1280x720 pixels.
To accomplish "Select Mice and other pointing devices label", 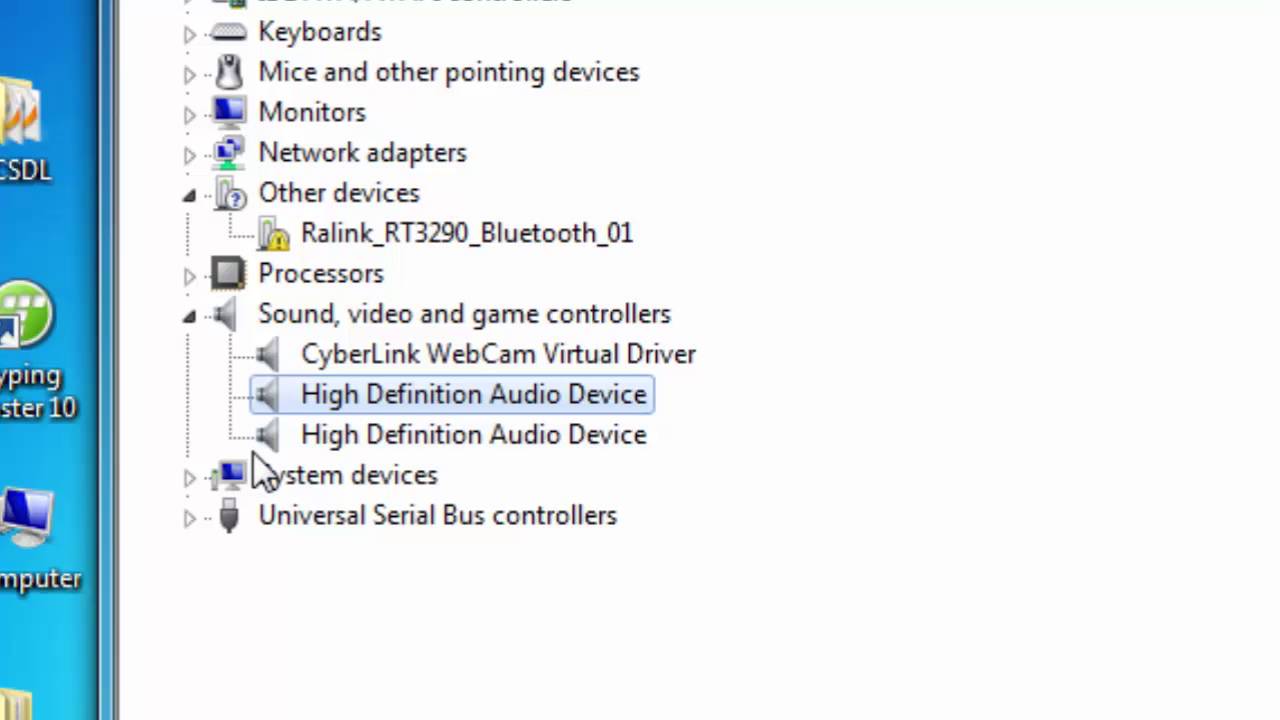I will [448, 72].
